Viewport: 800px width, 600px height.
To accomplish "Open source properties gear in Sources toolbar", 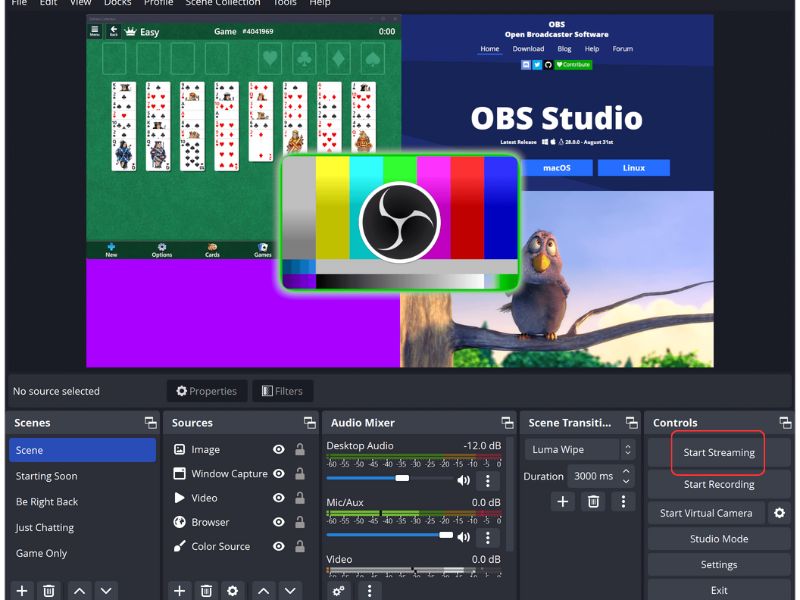I will pos(232,591).
